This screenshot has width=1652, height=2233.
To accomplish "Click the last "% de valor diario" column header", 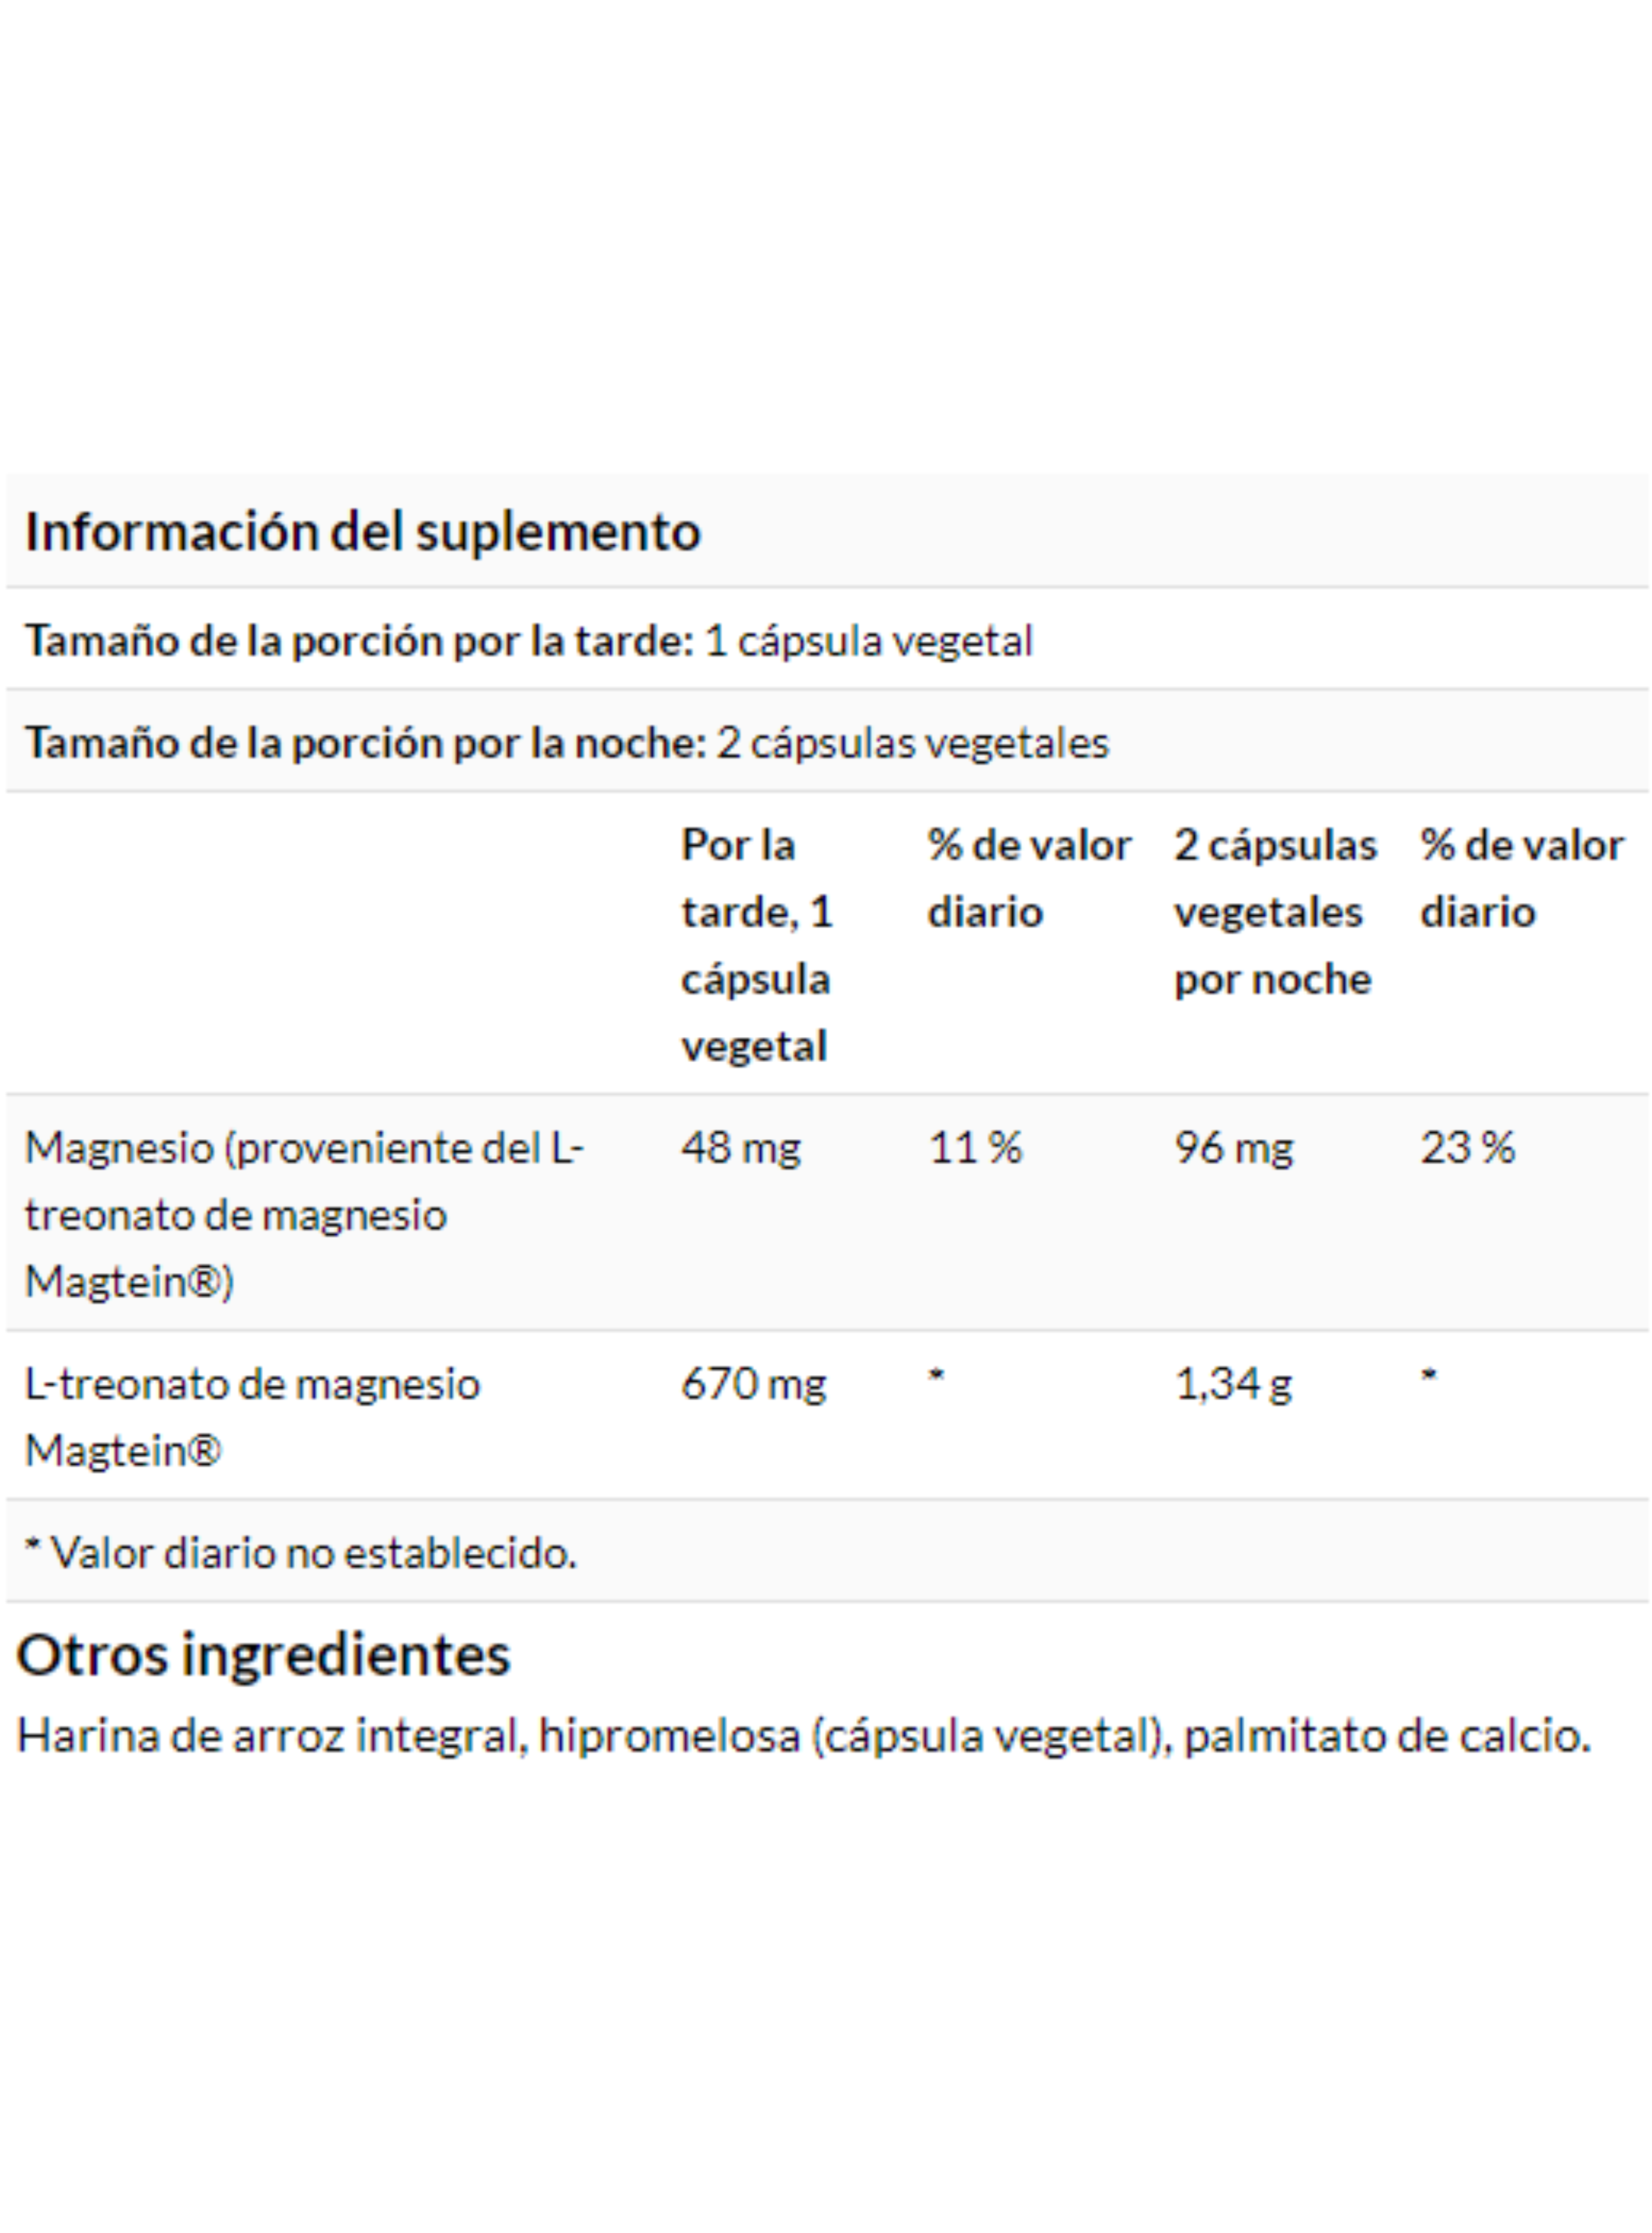I will 1521,878.
